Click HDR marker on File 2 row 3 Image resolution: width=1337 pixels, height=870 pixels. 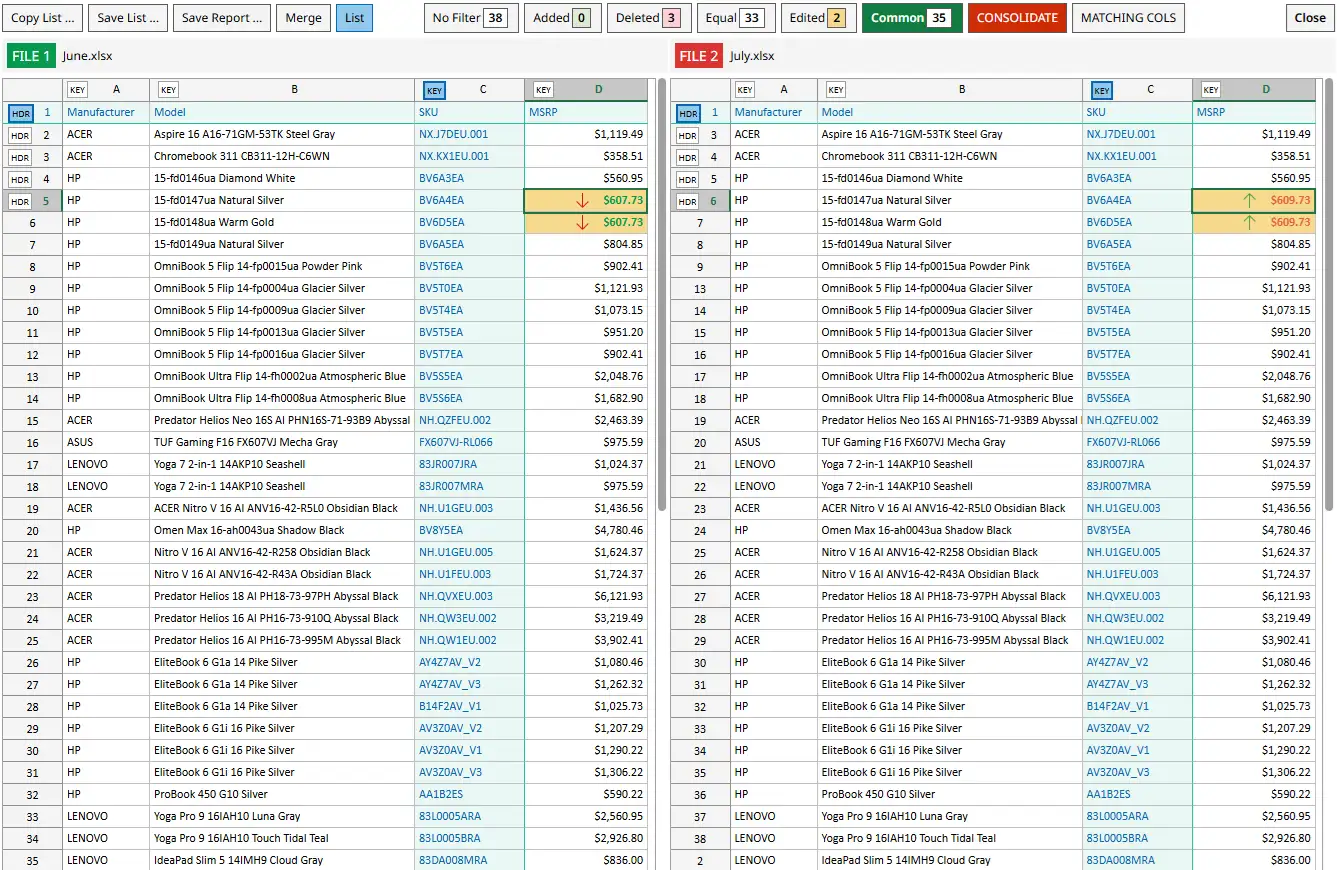point(688,135)
